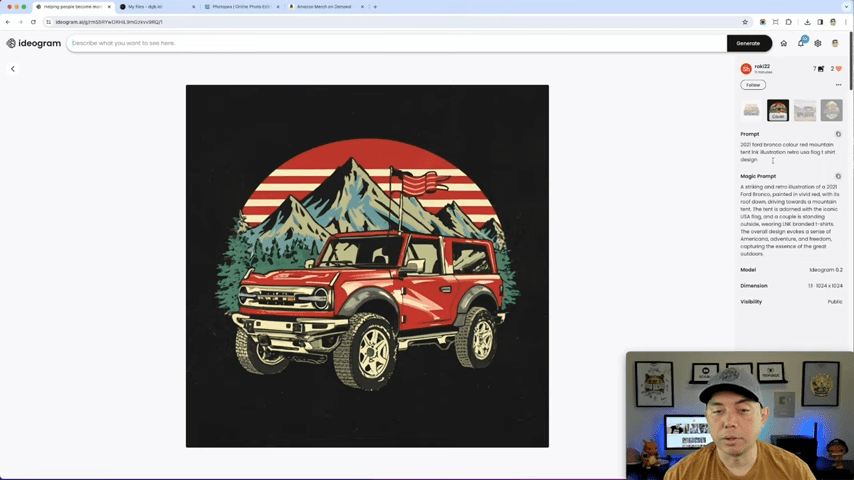Go forward in the browser
Viewport: 854px width, 480px height.
20,22
